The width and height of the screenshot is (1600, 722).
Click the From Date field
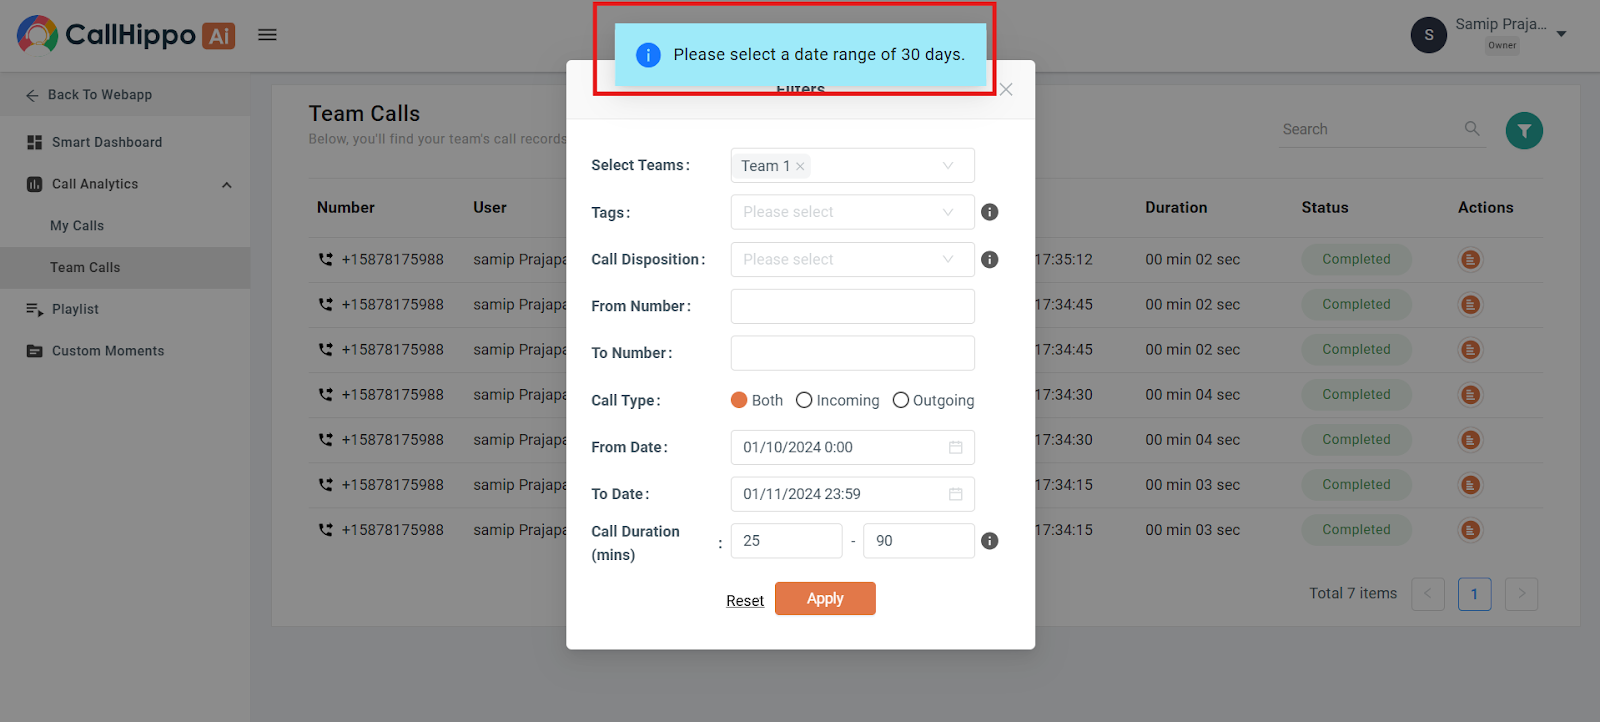pyautogui.click(x=853, y=447)
